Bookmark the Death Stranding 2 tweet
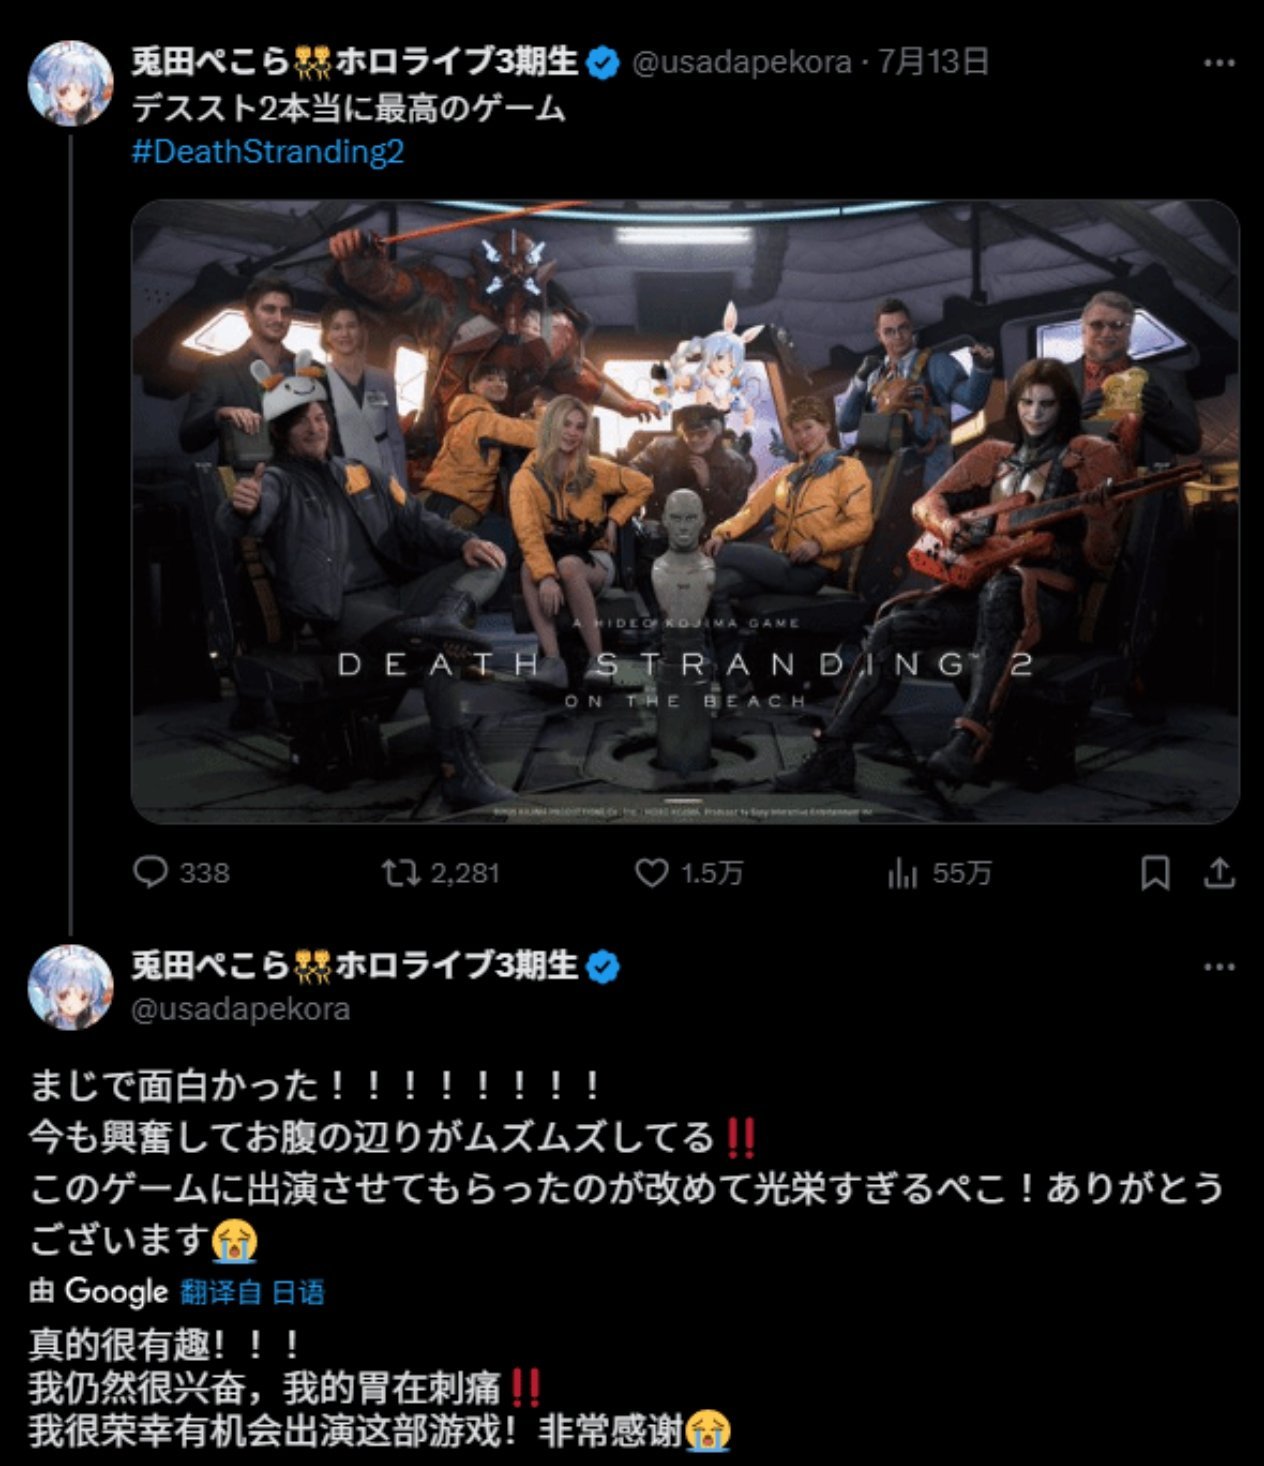 click(x=1155, y=873)
